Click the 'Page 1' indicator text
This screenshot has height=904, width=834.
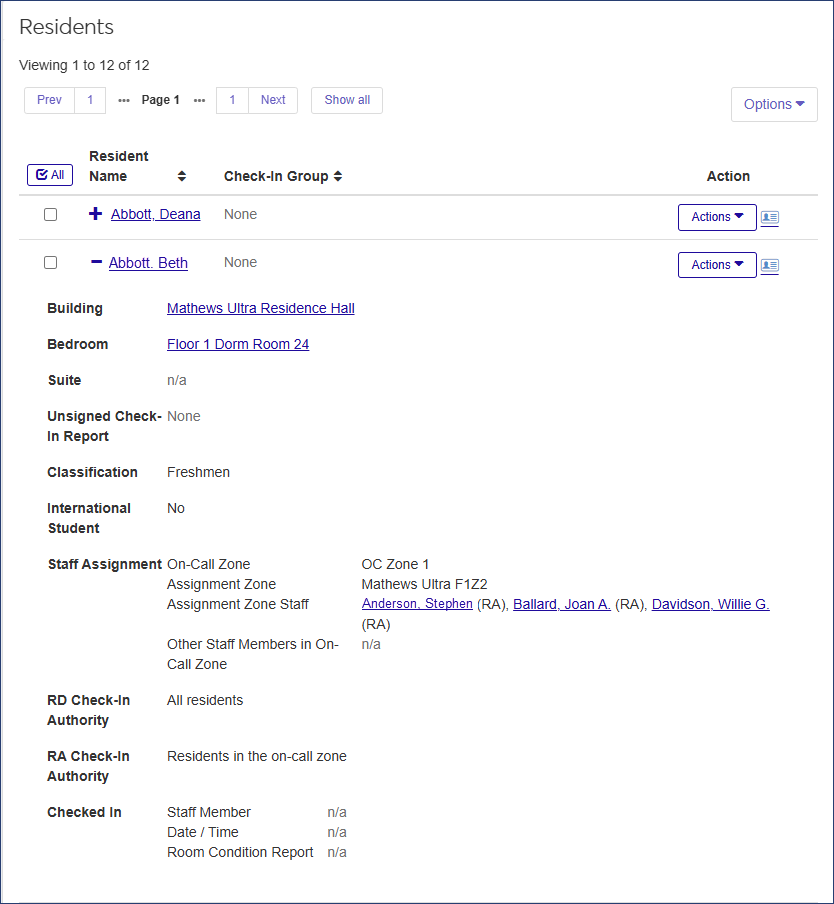161,100
